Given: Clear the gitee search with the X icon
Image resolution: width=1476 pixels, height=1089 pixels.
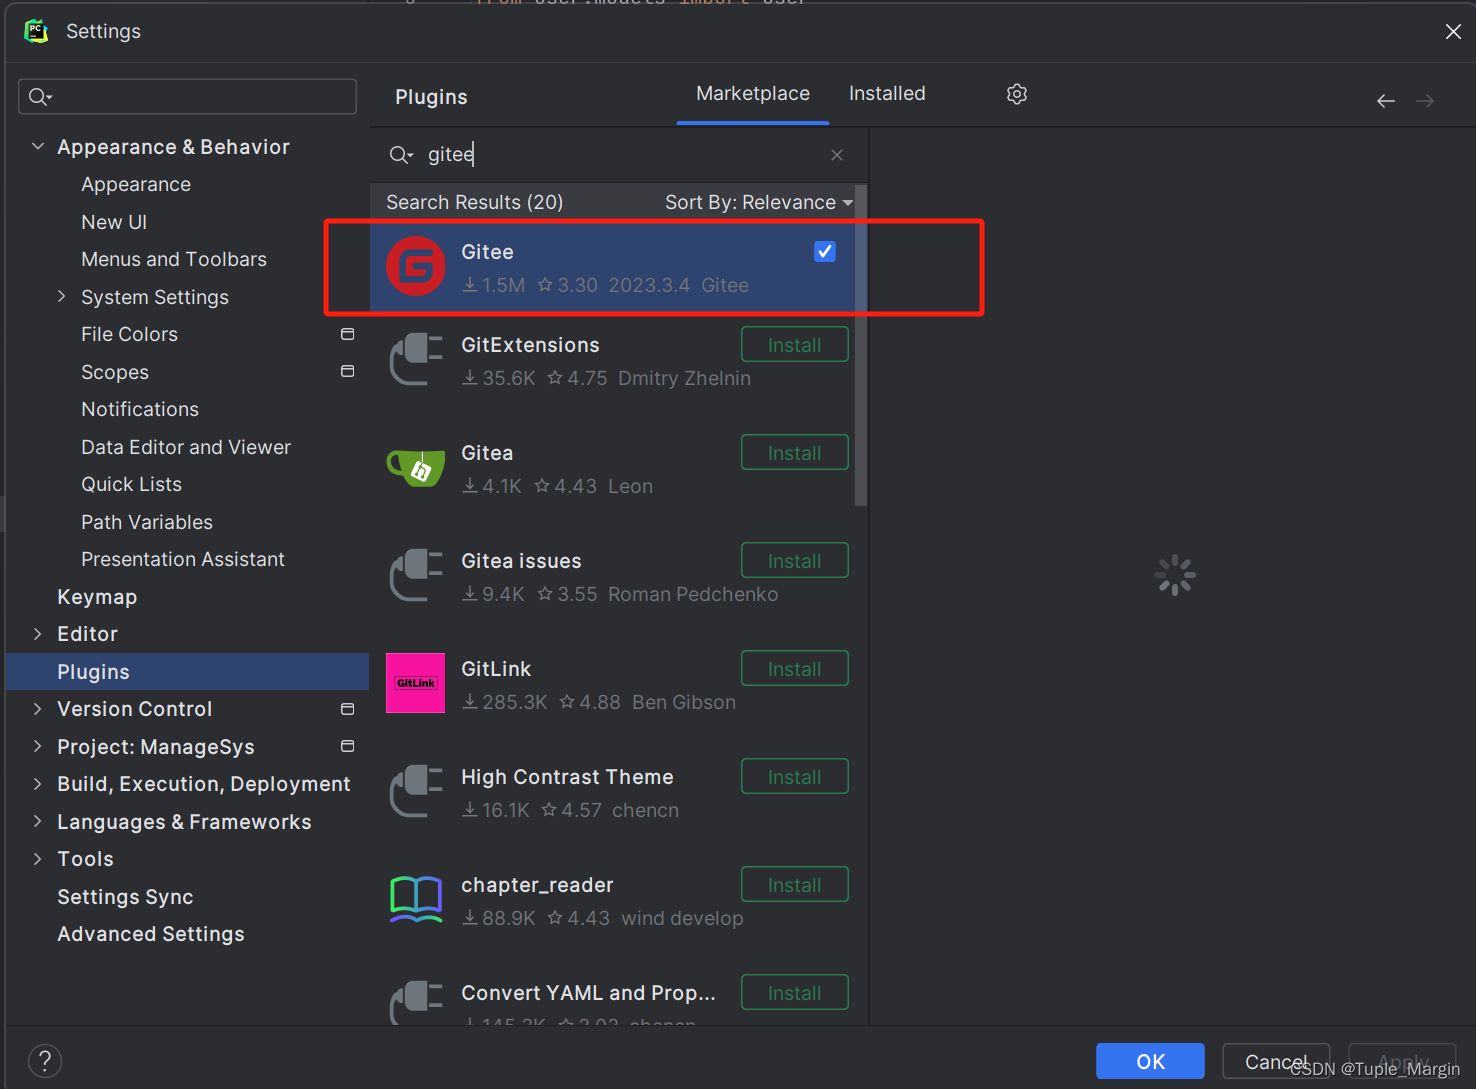Looking at the screenshot, I should (x=837, y=155).
